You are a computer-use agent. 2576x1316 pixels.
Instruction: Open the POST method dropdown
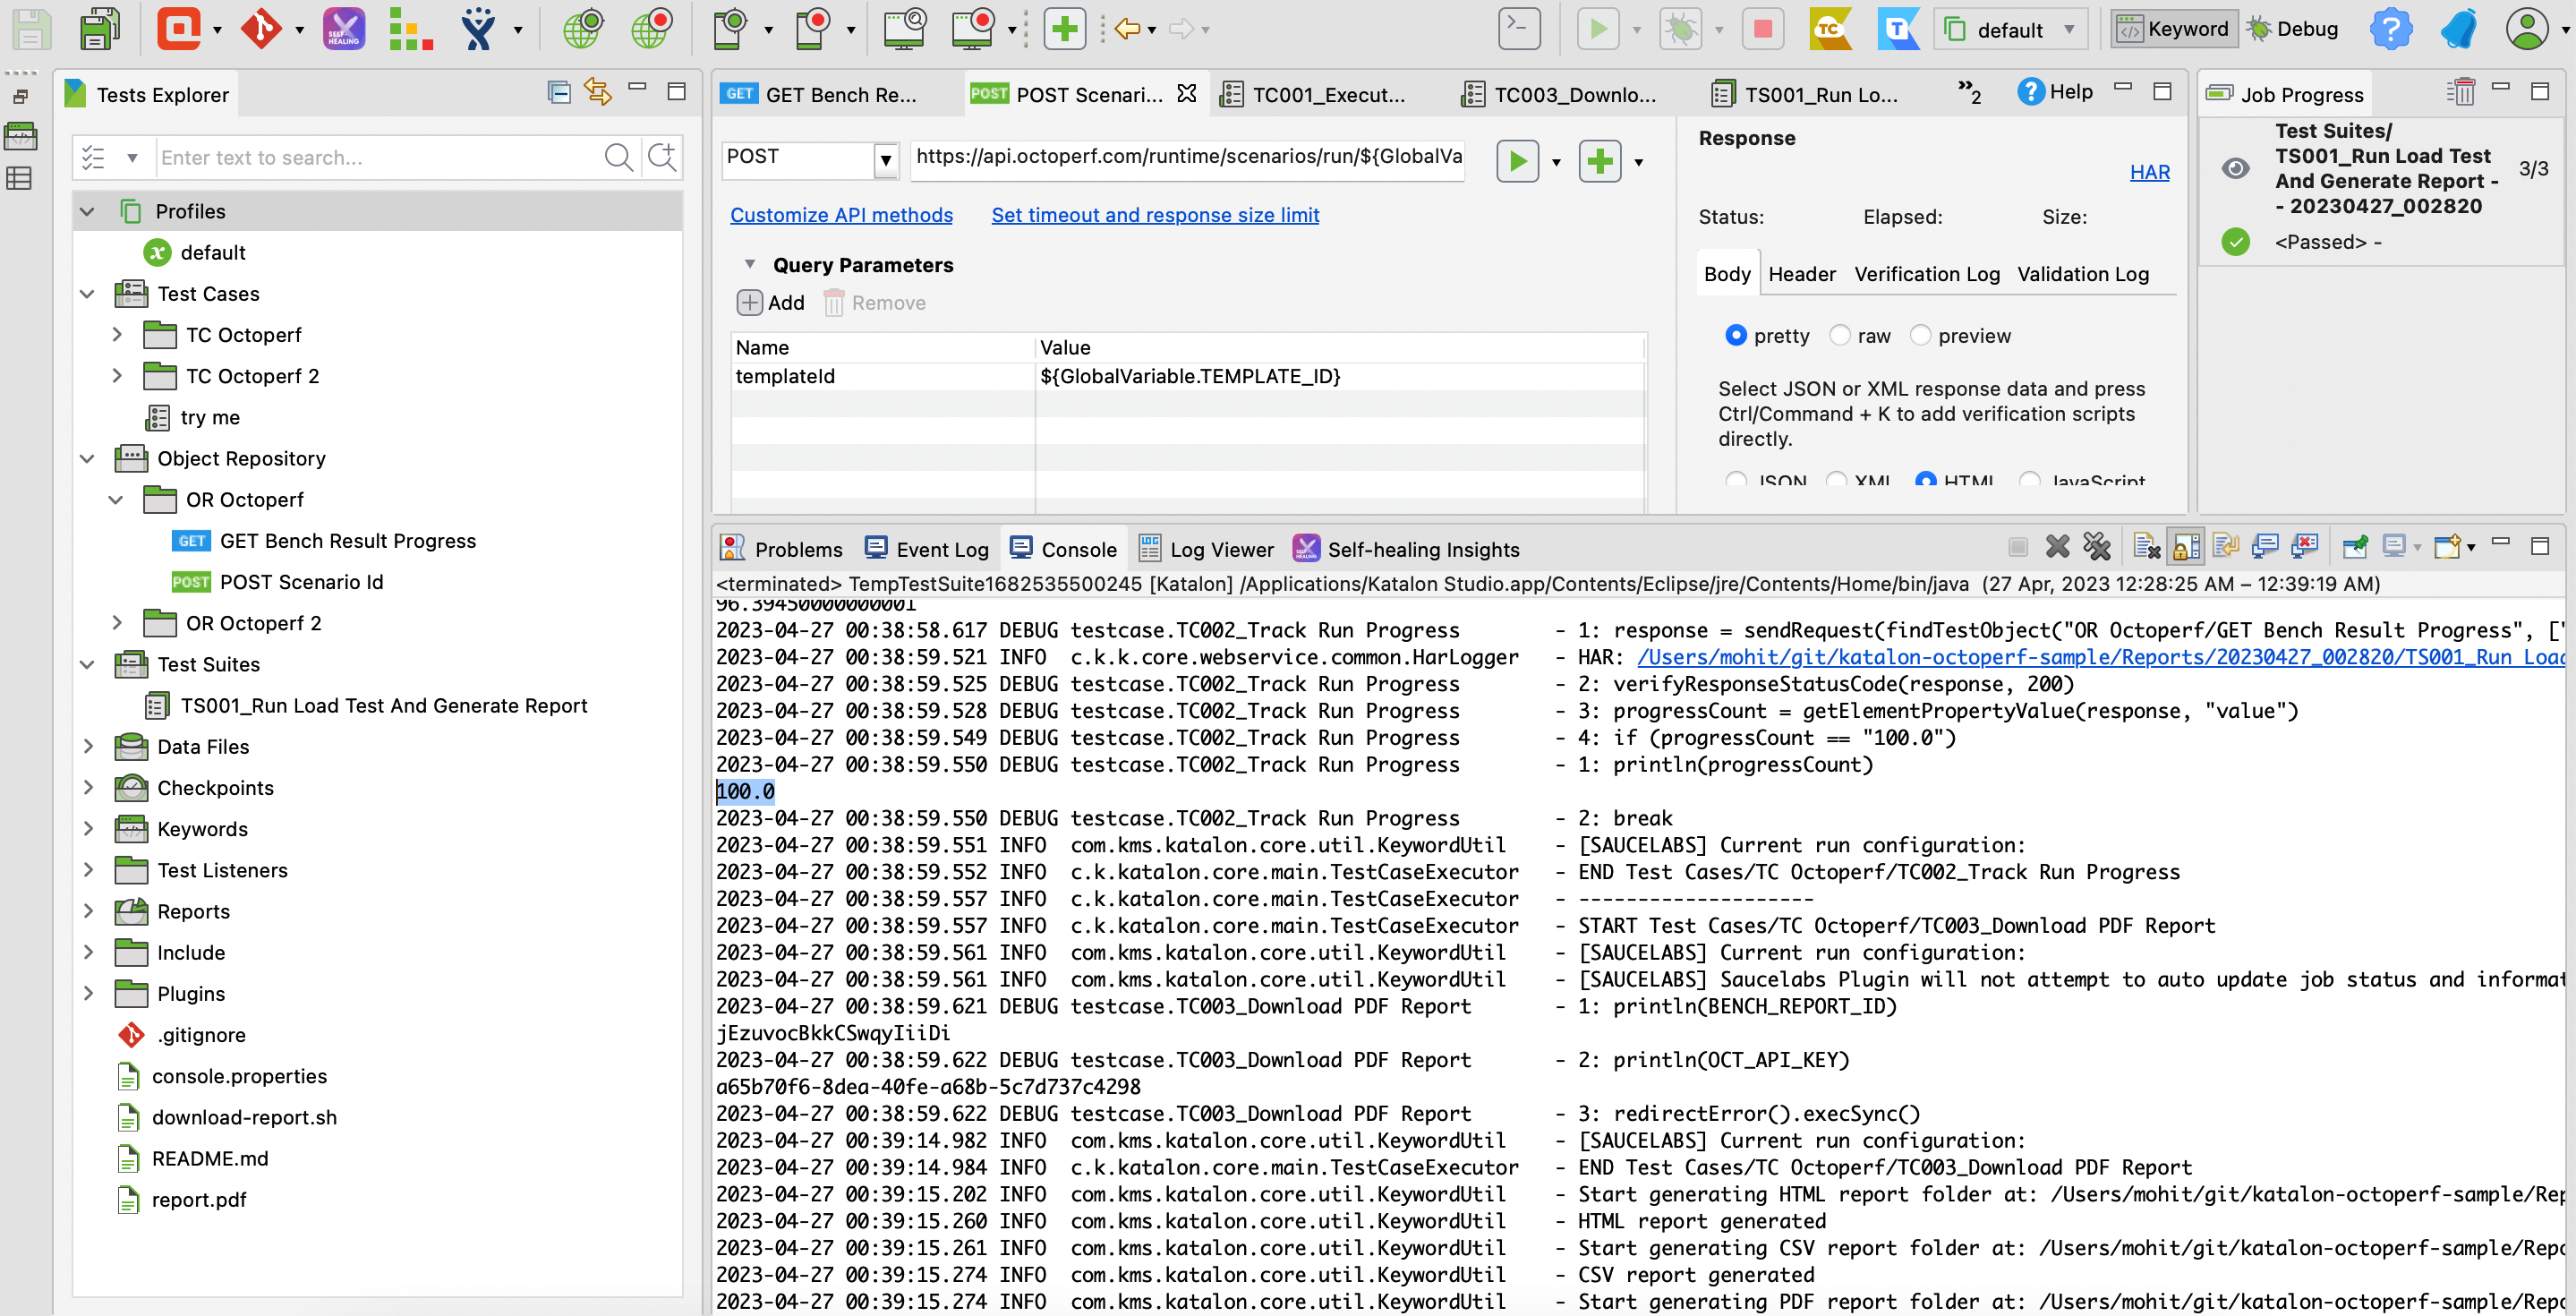click(x=885, y=159)
